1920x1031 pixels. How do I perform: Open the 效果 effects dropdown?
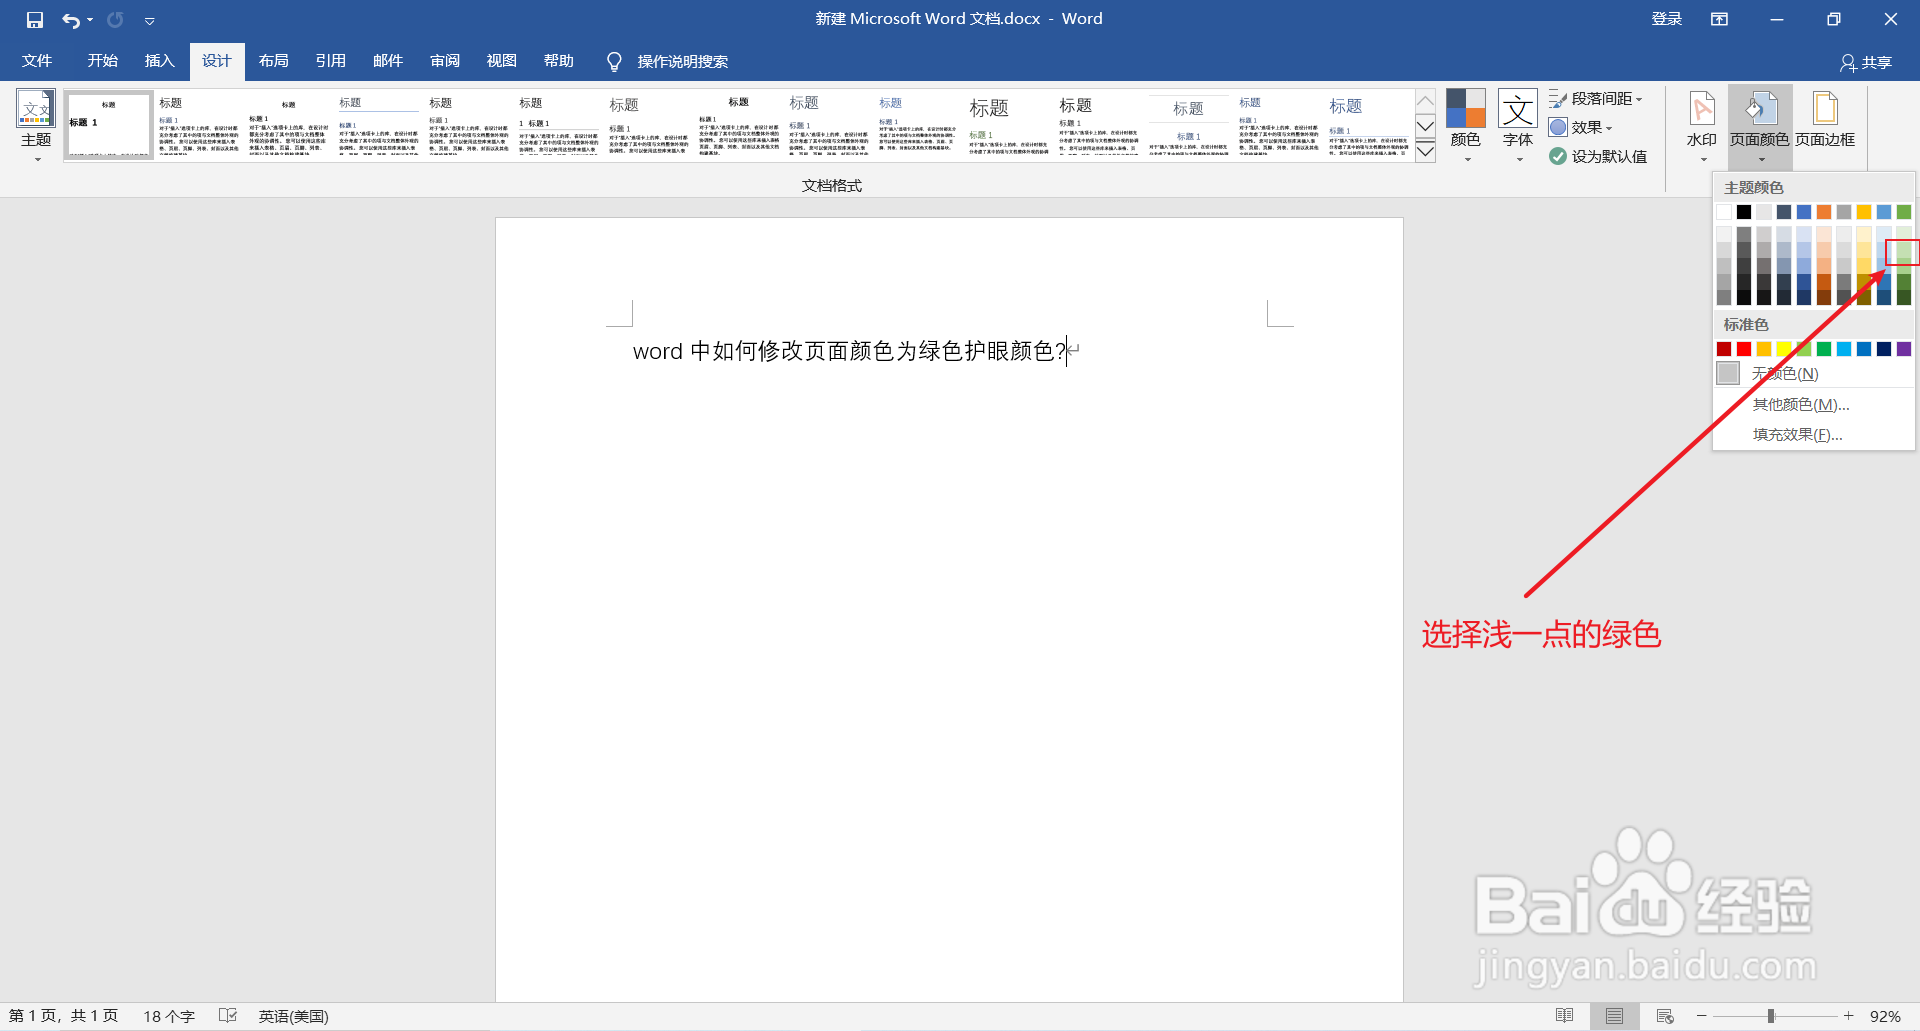[x=1581, y=127]
